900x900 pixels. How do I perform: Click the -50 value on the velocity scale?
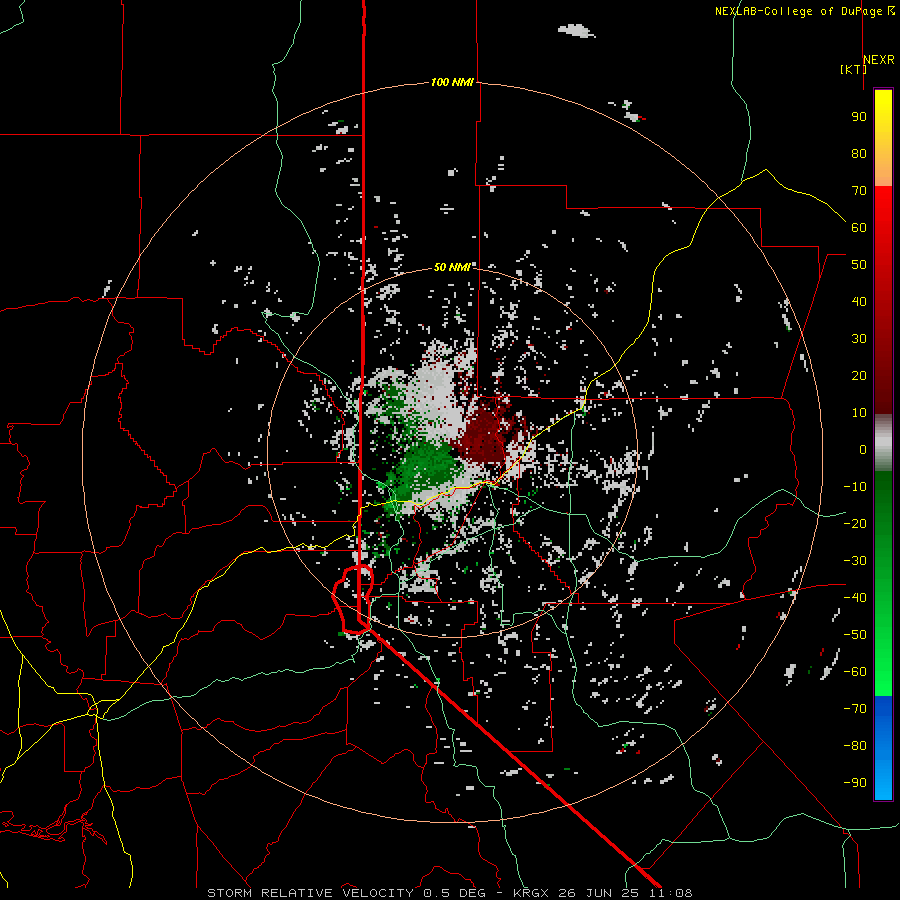click(855, 635)
